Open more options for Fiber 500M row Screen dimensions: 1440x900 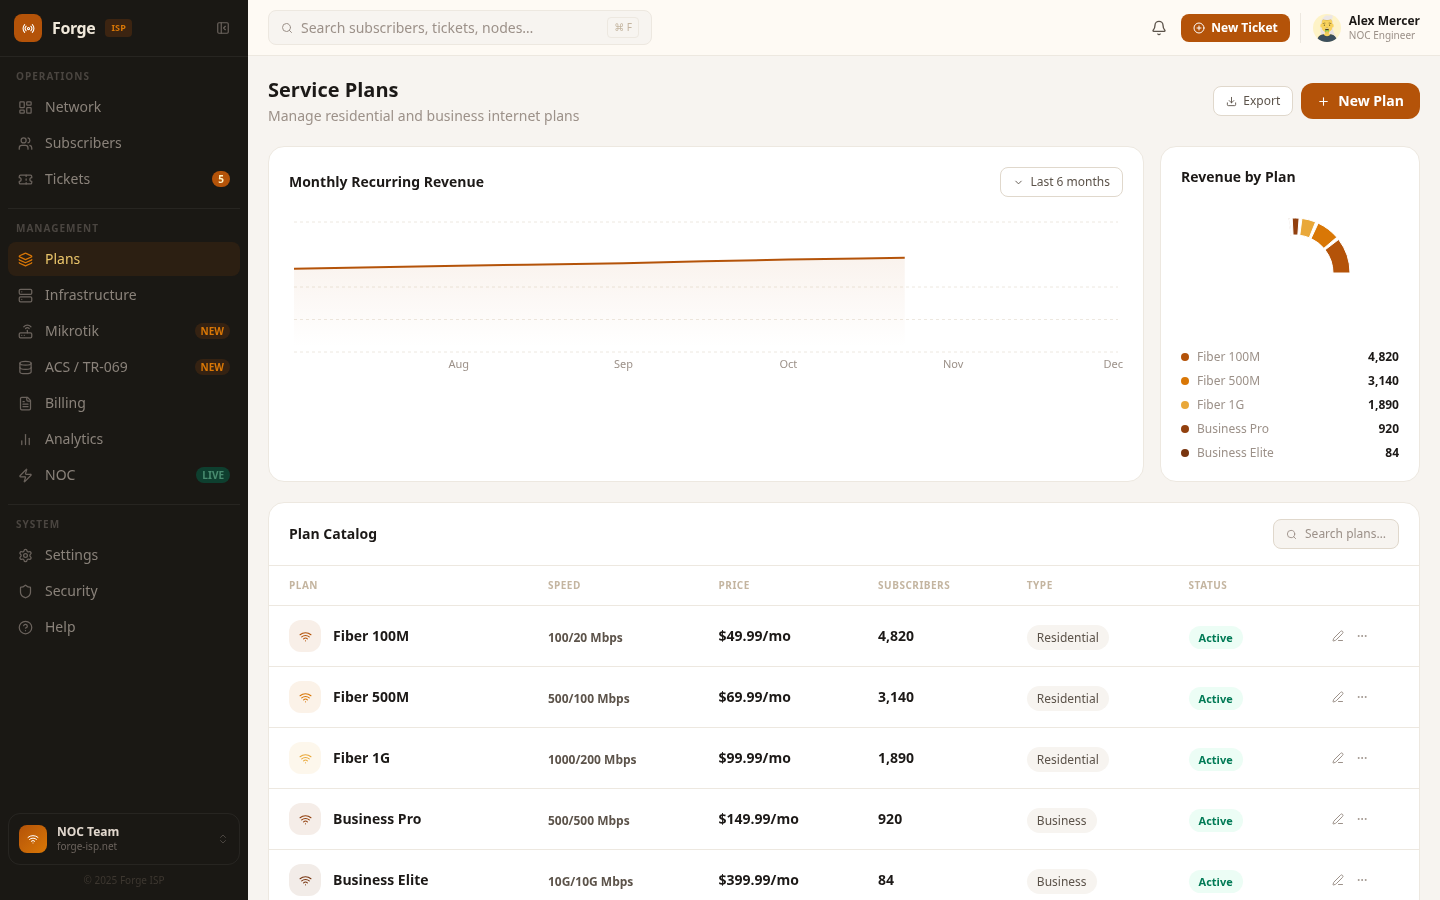(x=1362, y=697)
